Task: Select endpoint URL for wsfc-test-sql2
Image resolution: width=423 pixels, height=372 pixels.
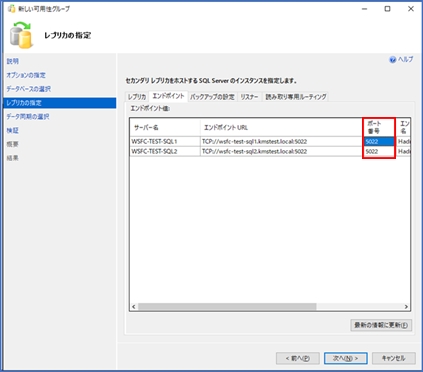Action: pyautogui.click(x=281, y=151)
